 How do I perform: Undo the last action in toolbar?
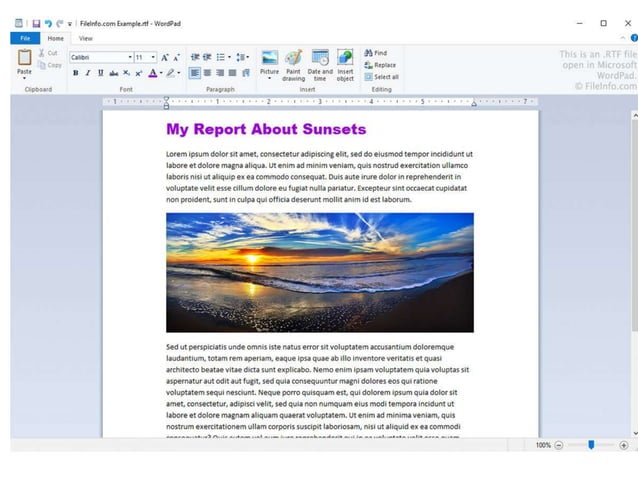[x=48, y=24]
